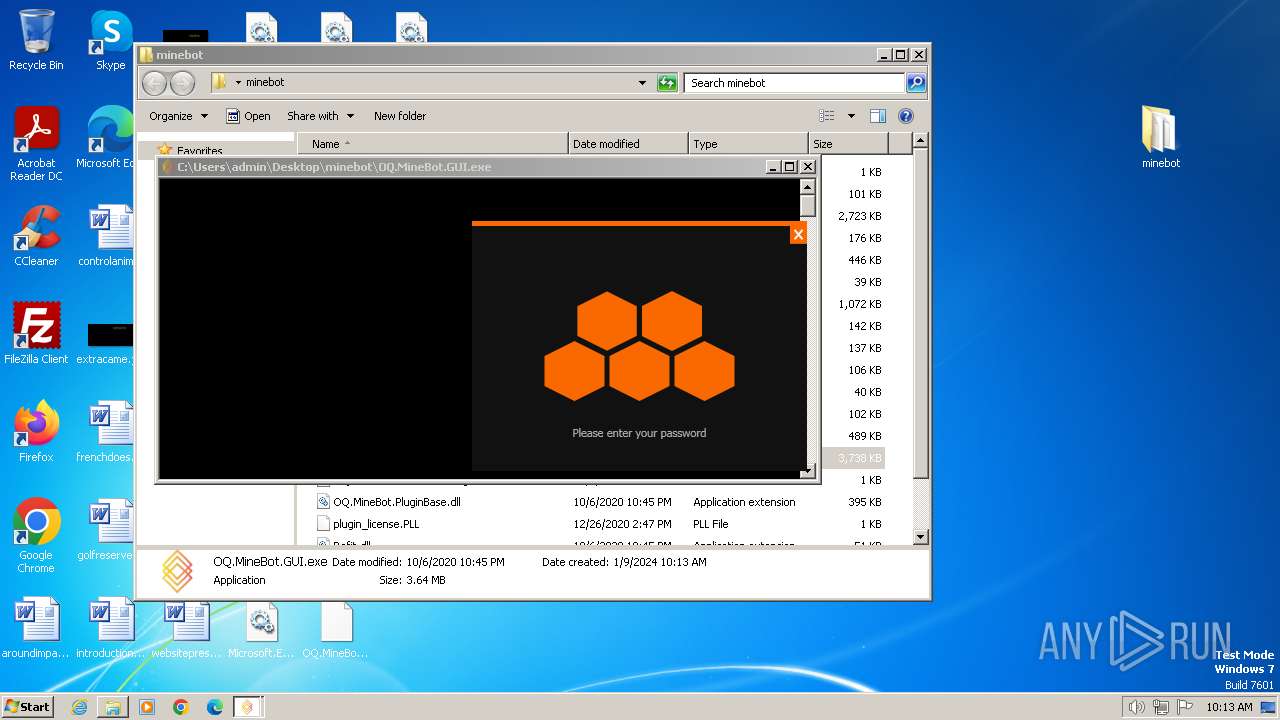Refresh the minebot folder view
Screen dimensions: 1280x720
coord(667,83)
